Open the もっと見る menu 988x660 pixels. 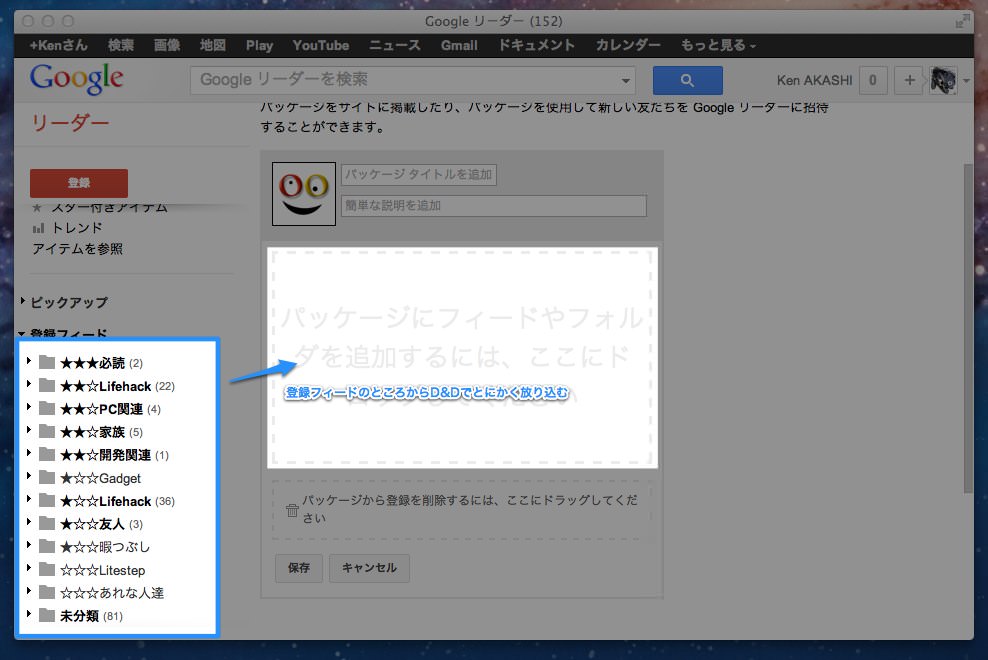[x=718, y=45]
